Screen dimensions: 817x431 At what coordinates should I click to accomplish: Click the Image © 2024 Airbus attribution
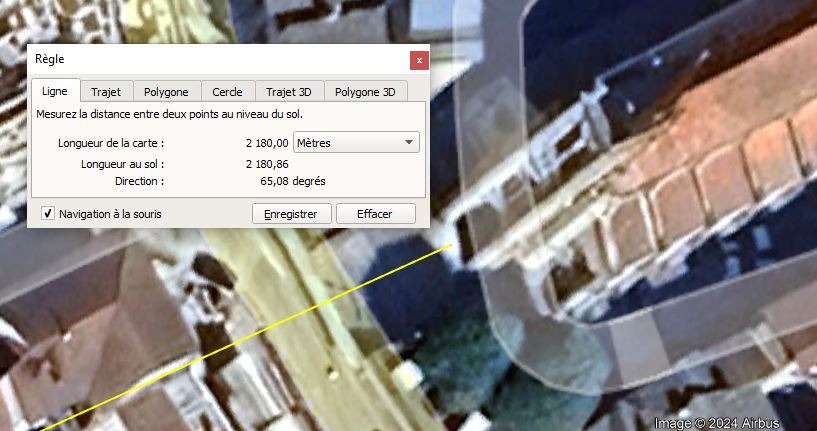[x=717, y=423]
